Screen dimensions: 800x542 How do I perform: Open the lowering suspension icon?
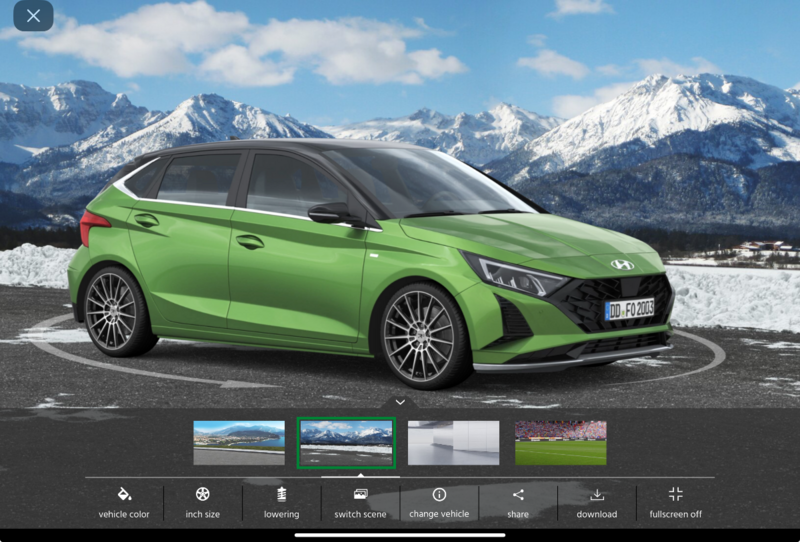coord(281,494)
